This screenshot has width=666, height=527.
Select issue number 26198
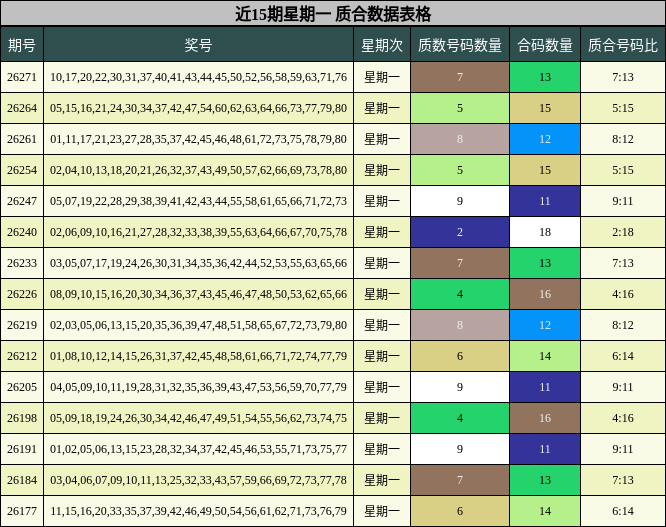[x=22, y=418]
